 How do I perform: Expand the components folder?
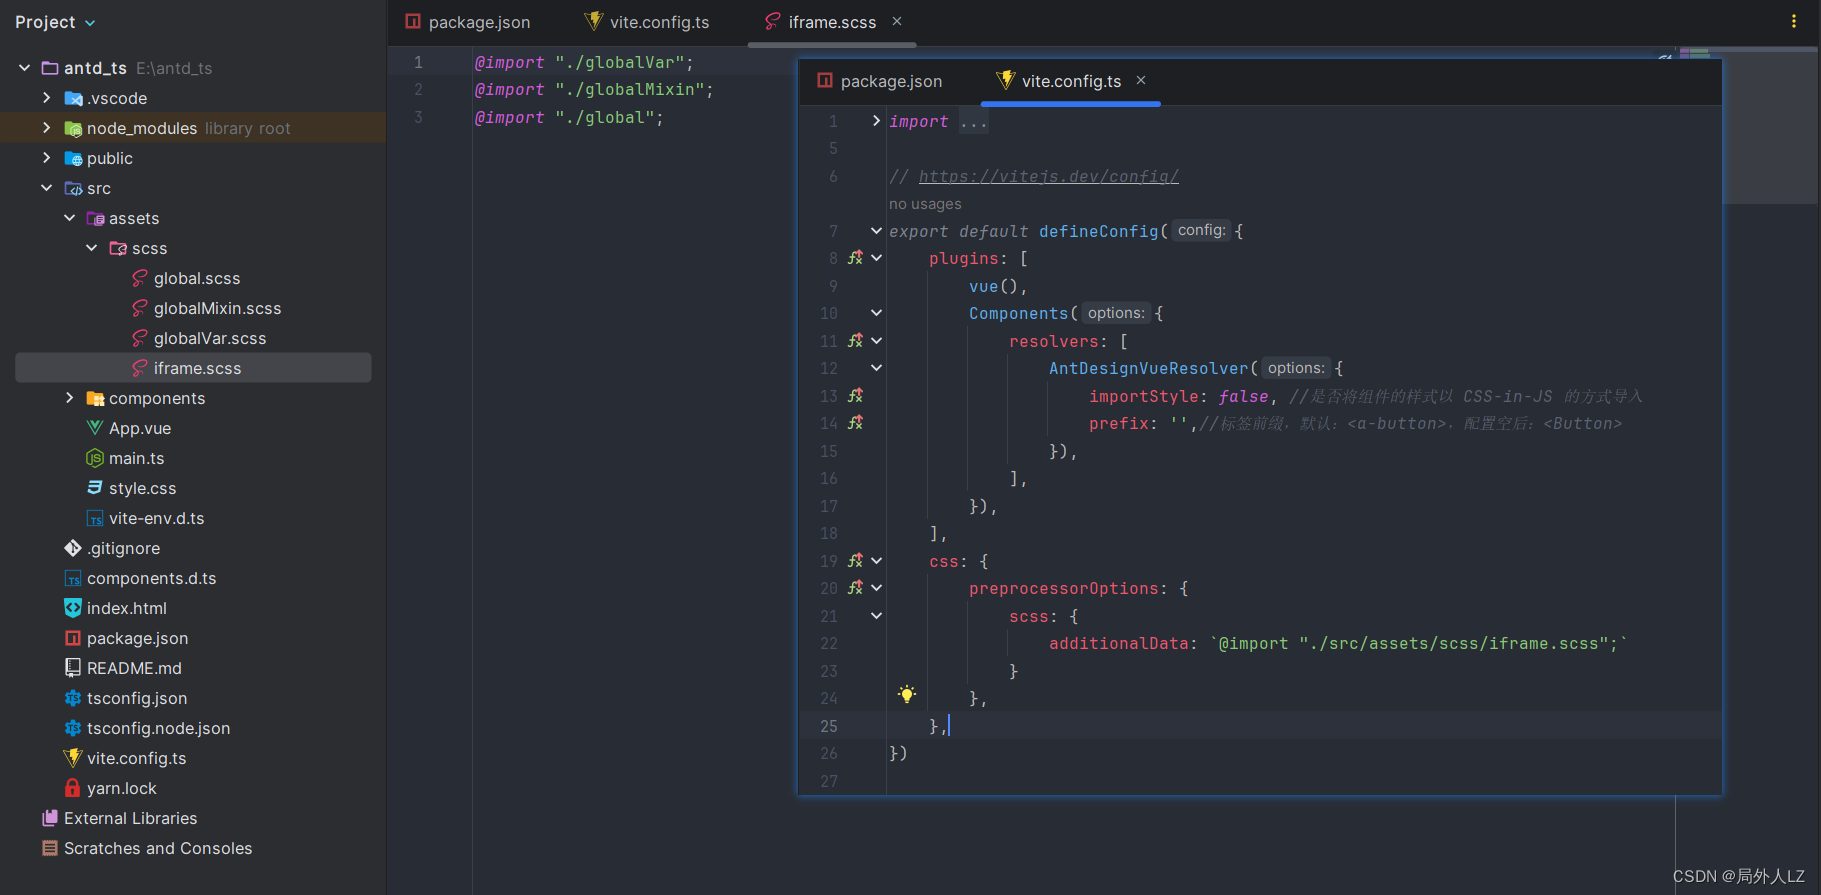coord(69,398)
